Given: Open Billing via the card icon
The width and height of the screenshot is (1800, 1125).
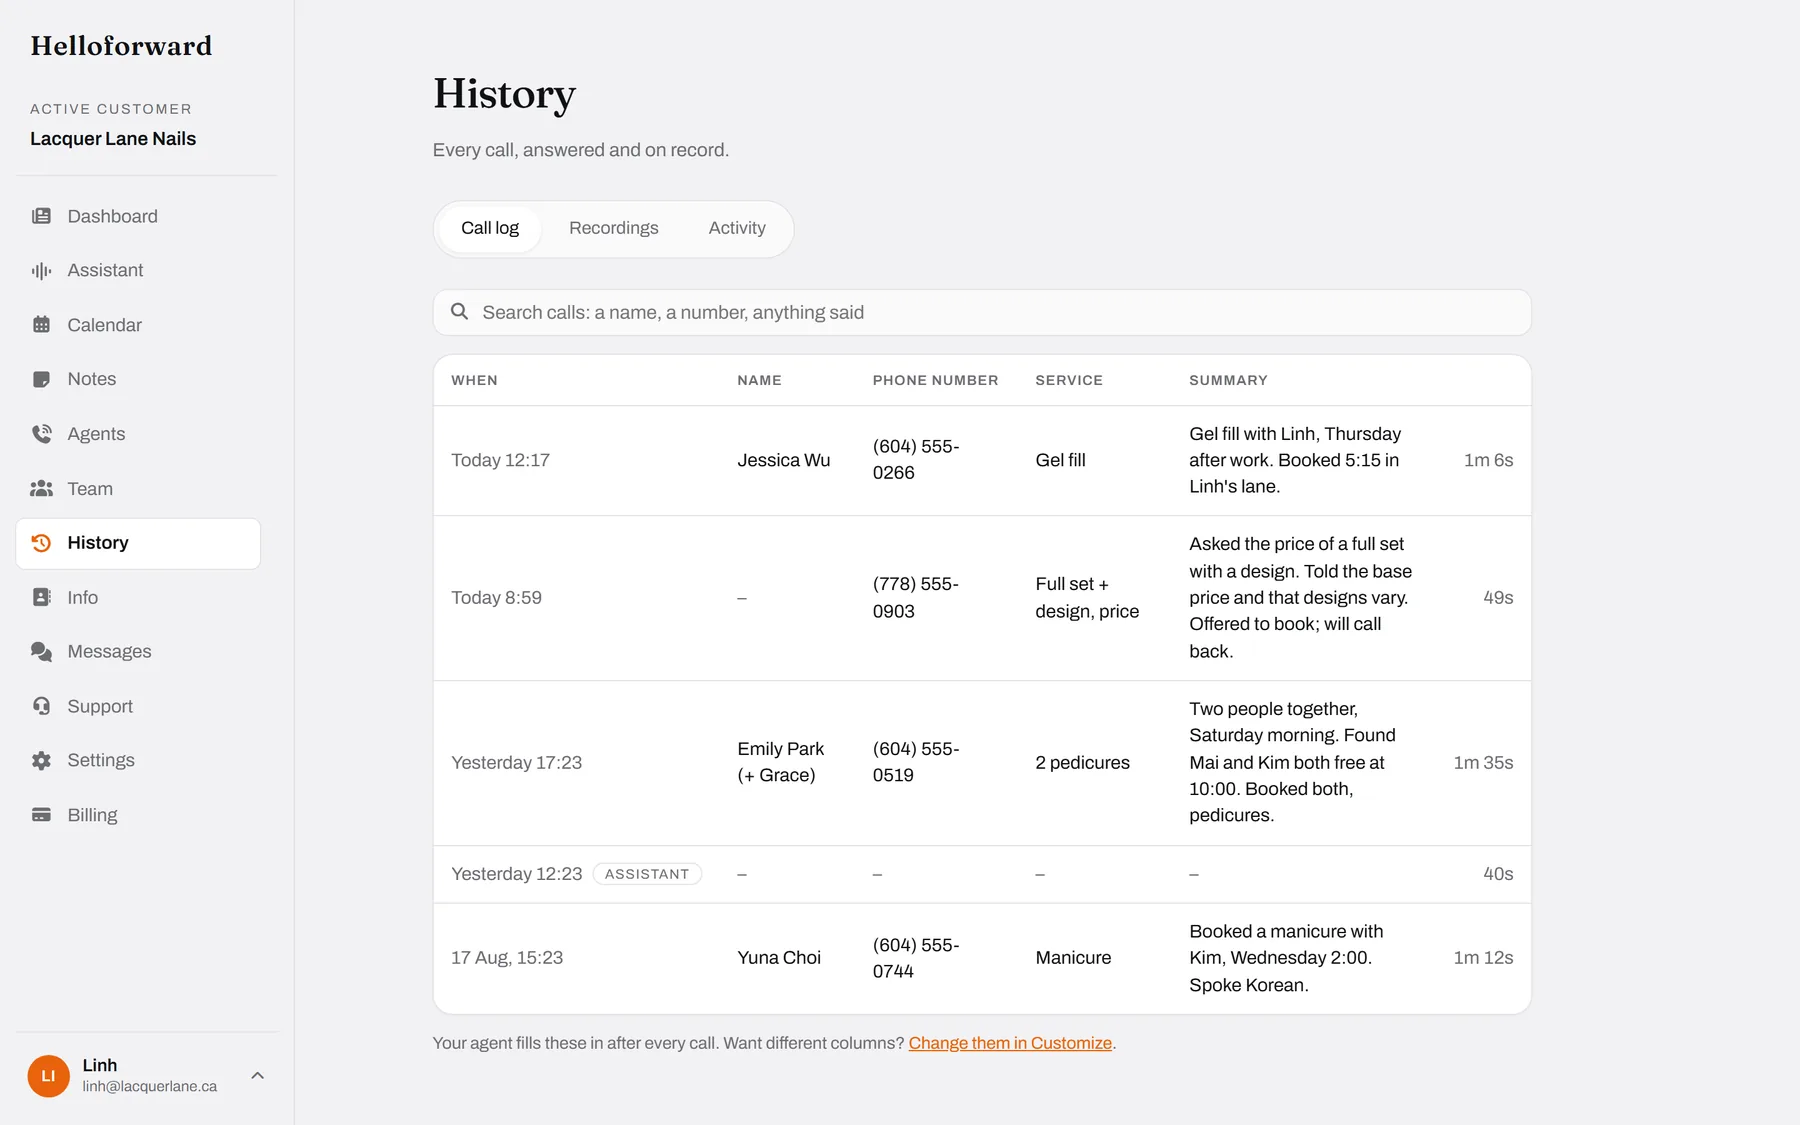Looking at the screenshot, I should tap(41, 815).
